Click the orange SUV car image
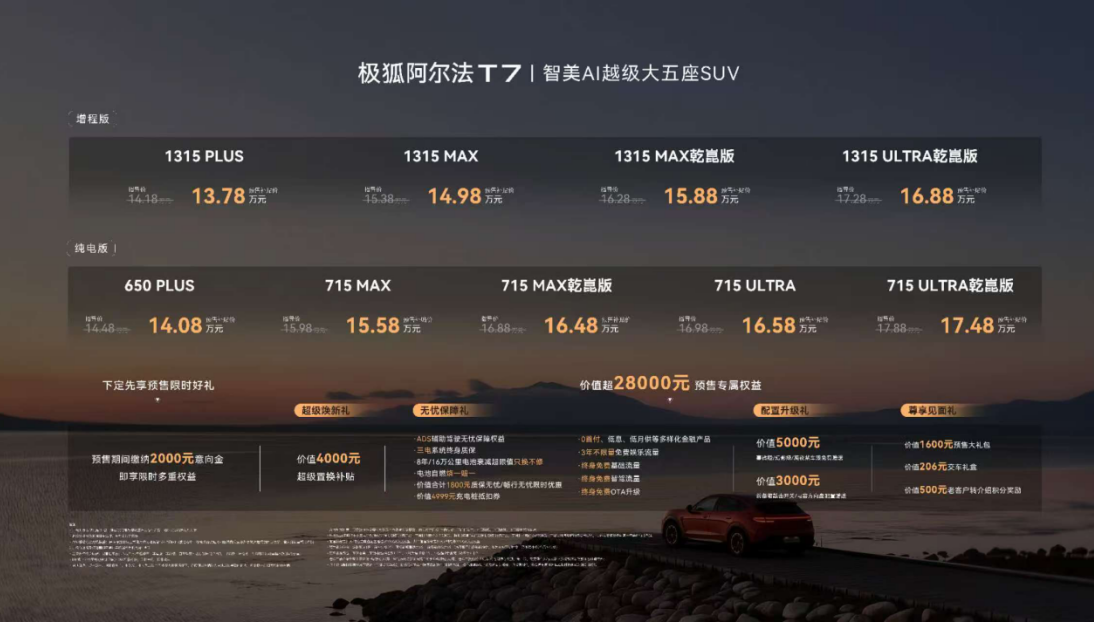 pyautogui.click(x=738, y=523)
